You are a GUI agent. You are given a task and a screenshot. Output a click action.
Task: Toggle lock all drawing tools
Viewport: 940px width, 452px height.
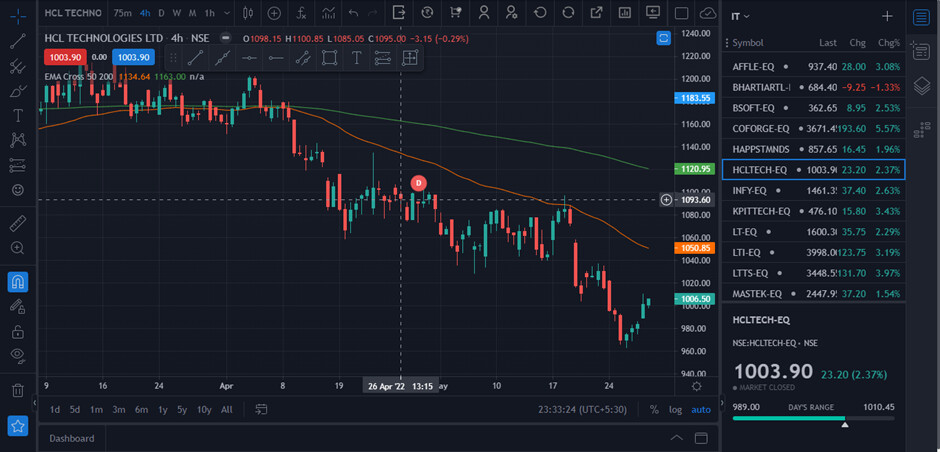click(18, 332)
